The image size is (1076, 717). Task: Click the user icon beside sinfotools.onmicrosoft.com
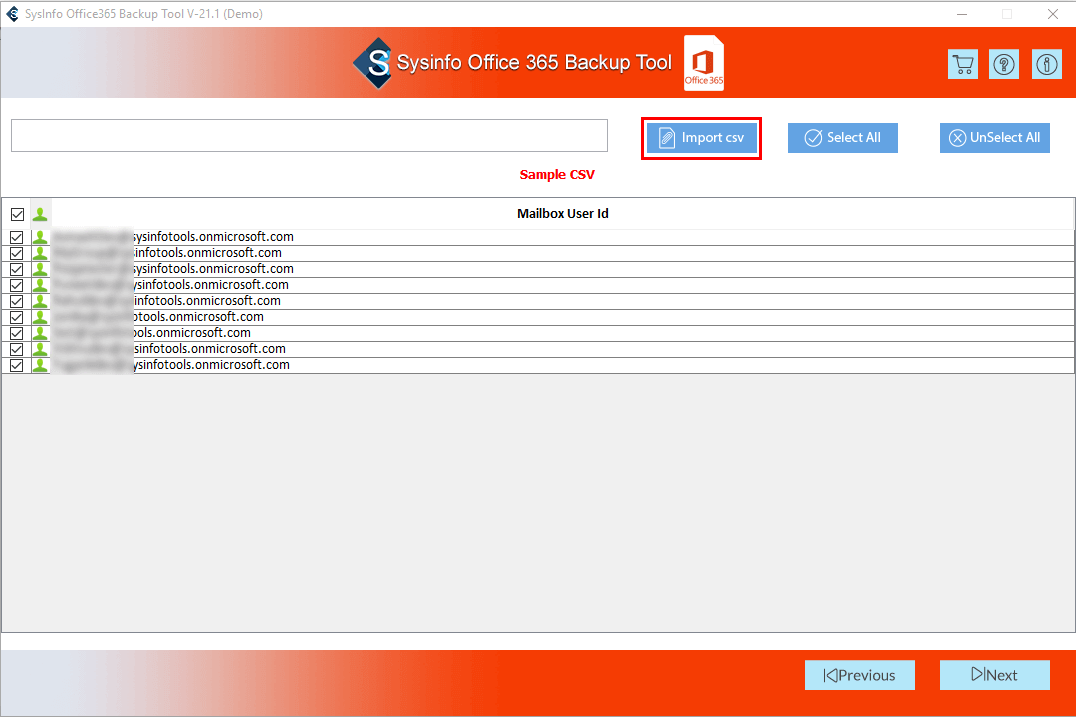[40, 349]
